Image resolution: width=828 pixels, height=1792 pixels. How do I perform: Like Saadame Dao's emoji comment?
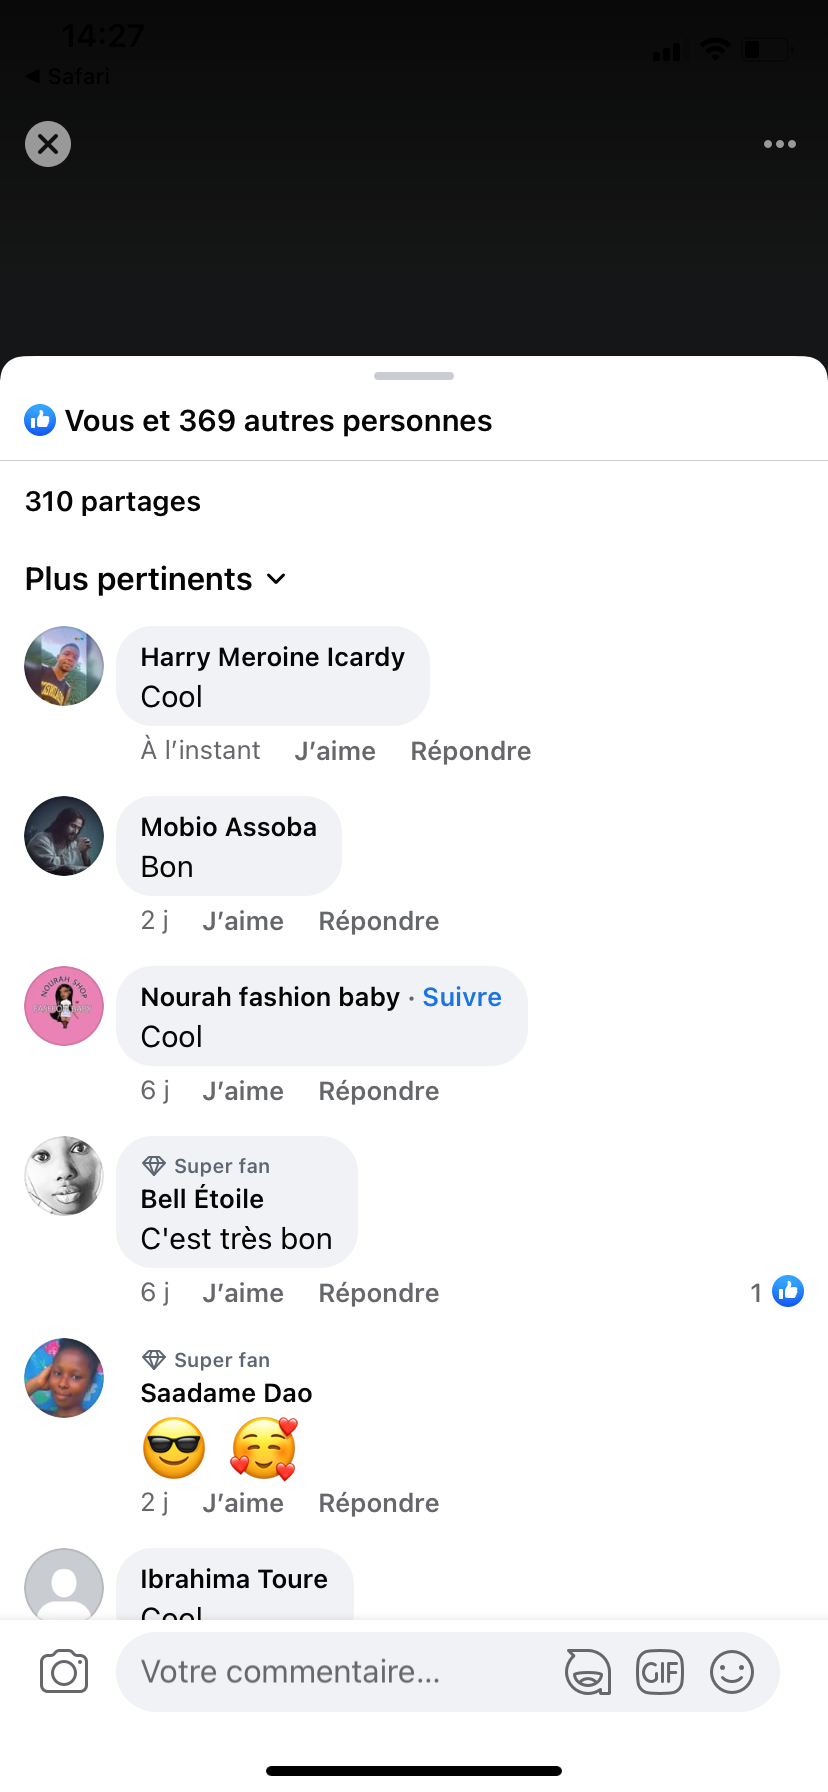point(243,1503)
